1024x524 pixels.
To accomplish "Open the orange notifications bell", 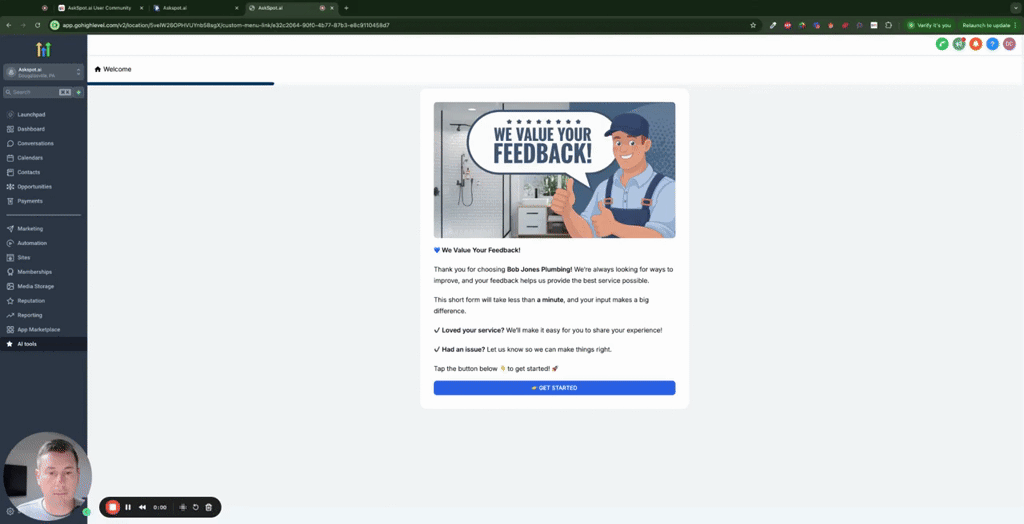I will click(976, 44).
